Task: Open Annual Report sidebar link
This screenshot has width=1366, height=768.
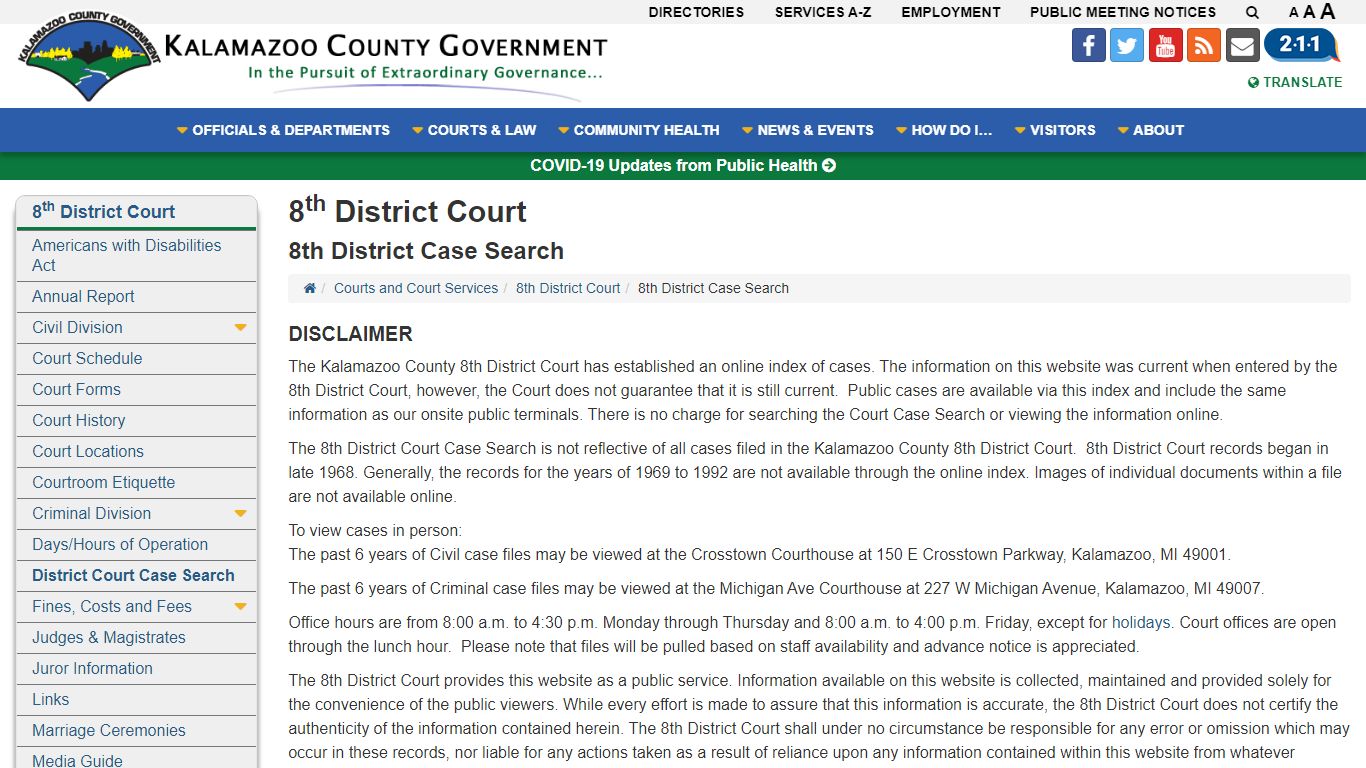Action: (83, 297)
